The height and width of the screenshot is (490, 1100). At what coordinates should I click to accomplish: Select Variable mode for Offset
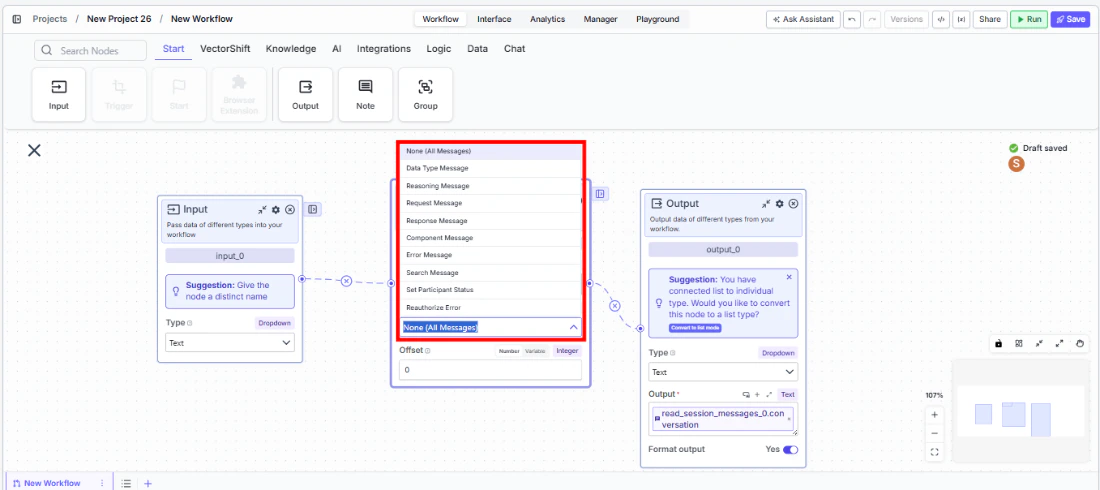(x=535, y=351)
